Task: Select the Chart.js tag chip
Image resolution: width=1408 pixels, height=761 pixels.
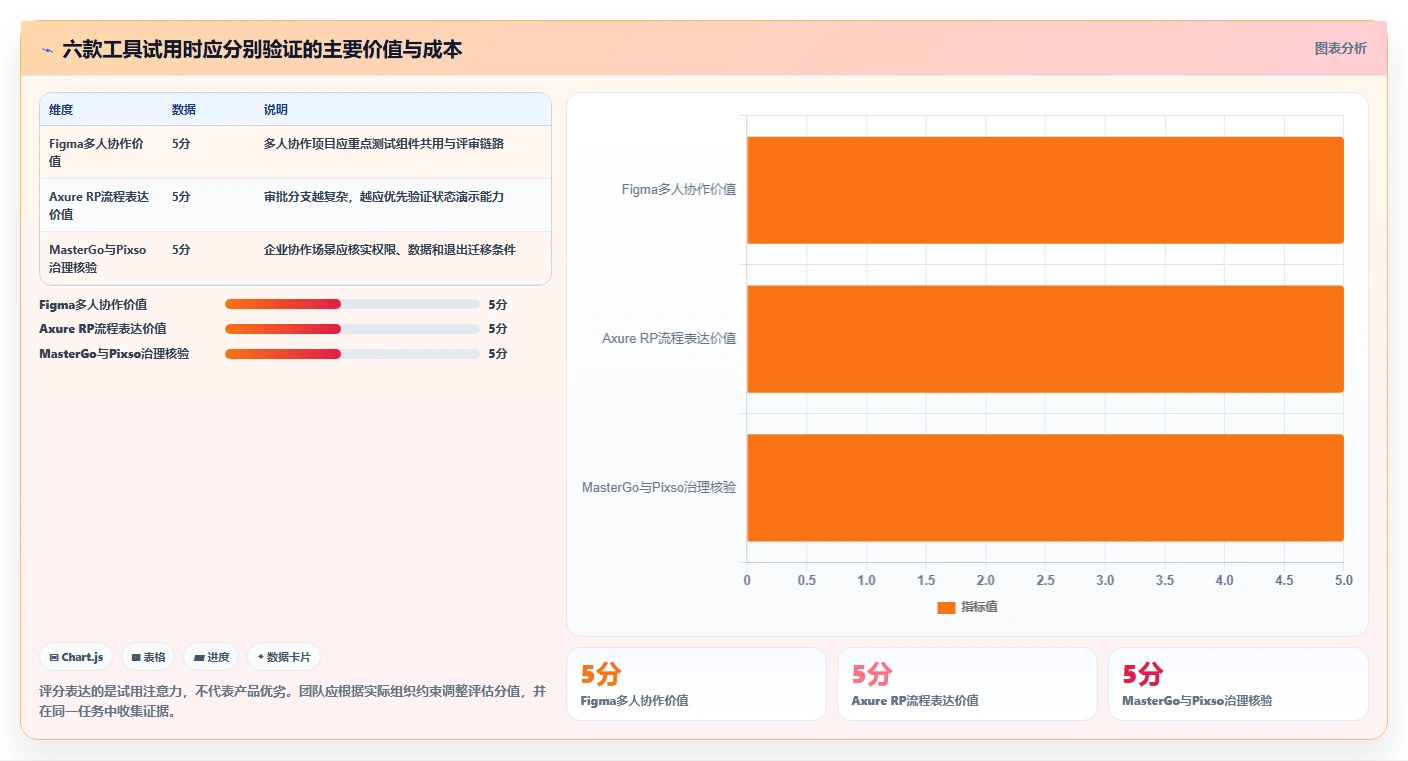Action: (x=77, y=657)
